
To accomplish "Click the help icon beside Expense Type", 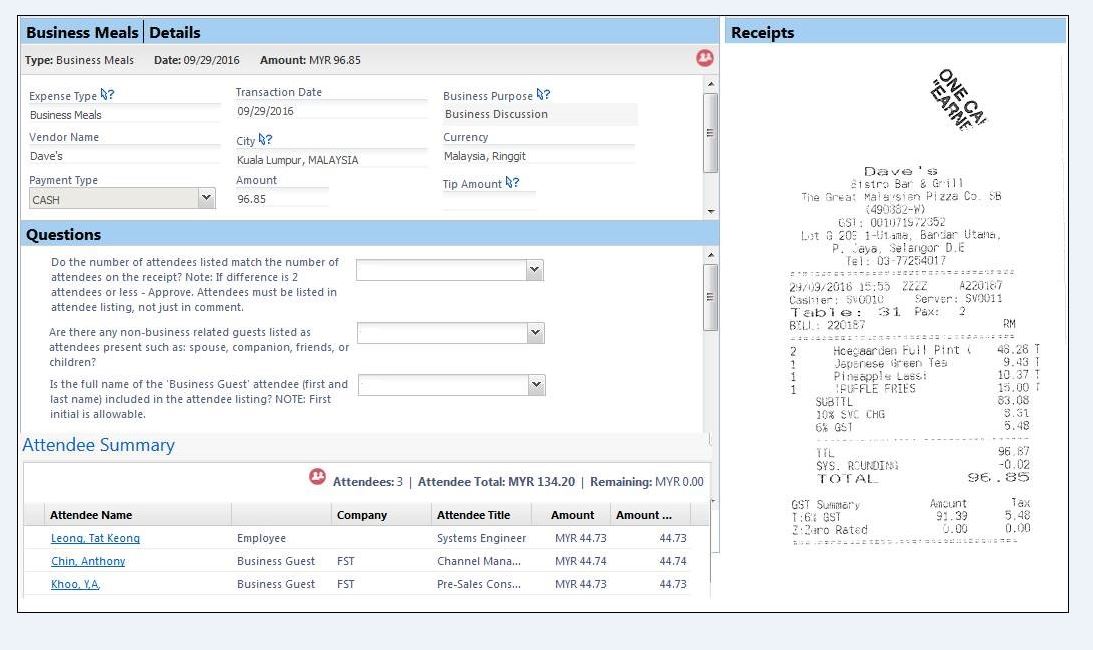I will (108, 96).
